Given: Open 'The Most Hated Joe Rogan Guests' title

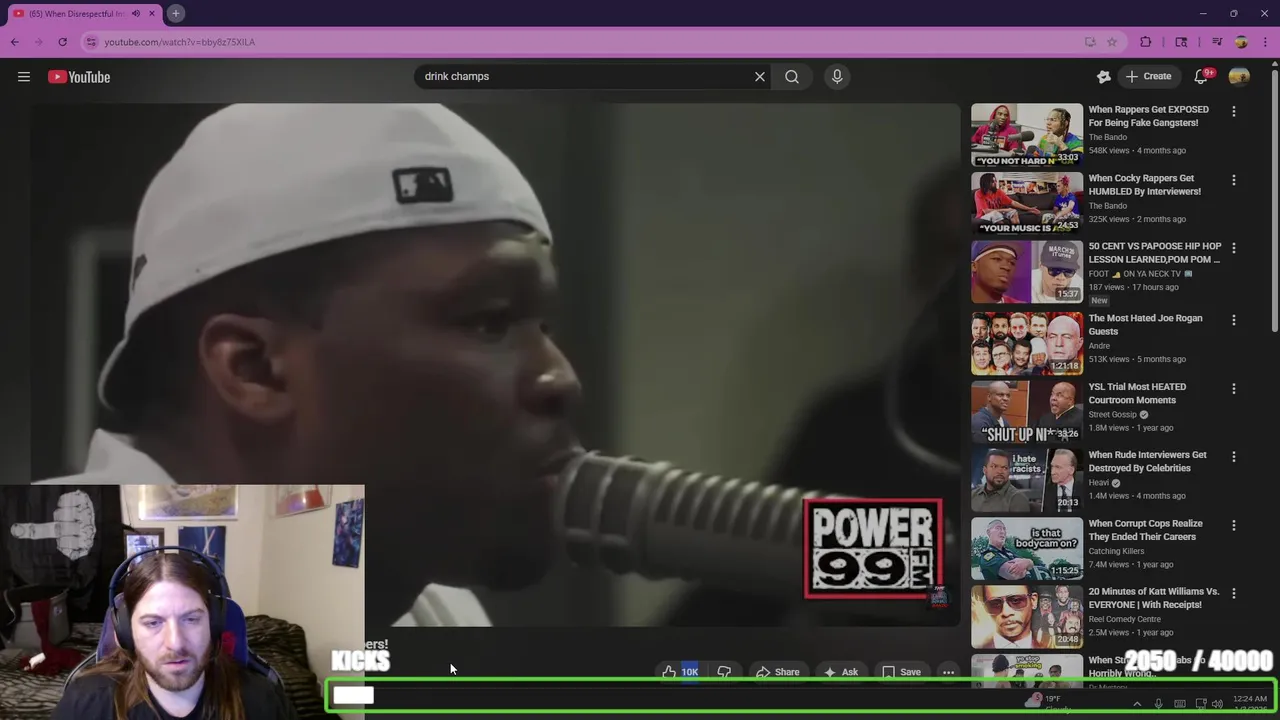Looking at the screenshot, I should (x=1145, y=325).
